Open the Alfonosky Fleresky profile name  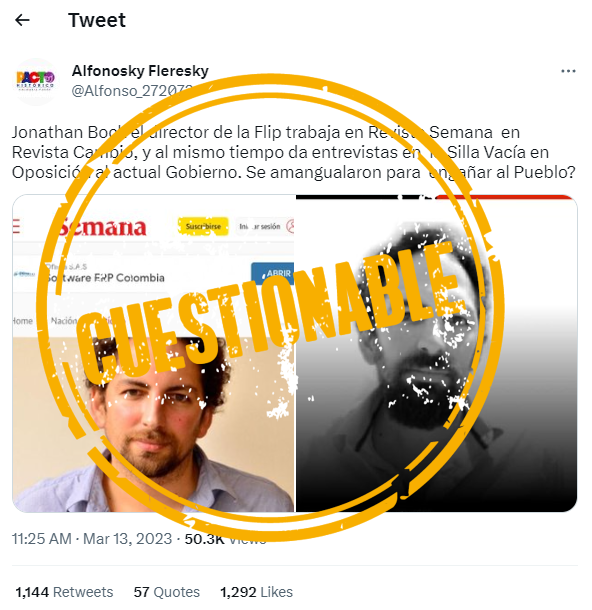point(140,71)
